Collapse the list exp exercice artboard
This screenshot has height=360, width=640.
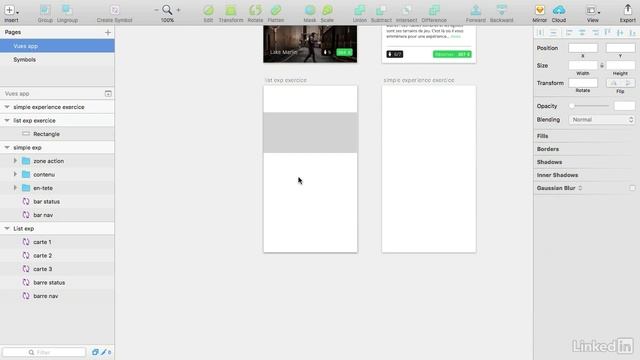(7, 120)
